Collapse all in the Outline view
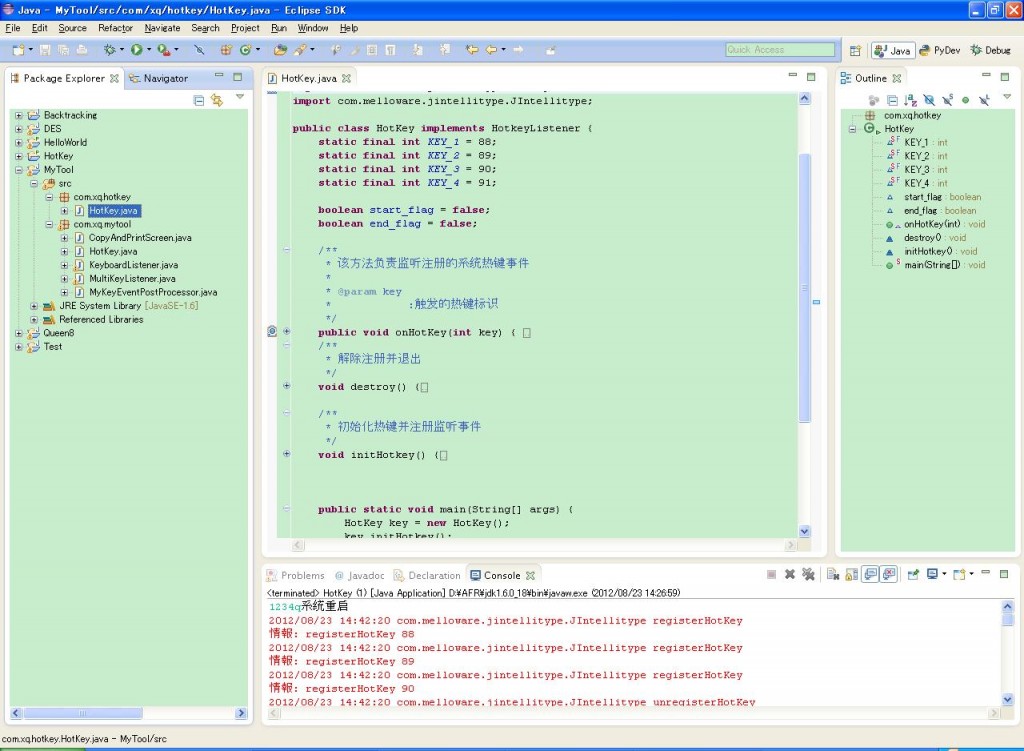The image size is (1024, 751). click(892, 100)
